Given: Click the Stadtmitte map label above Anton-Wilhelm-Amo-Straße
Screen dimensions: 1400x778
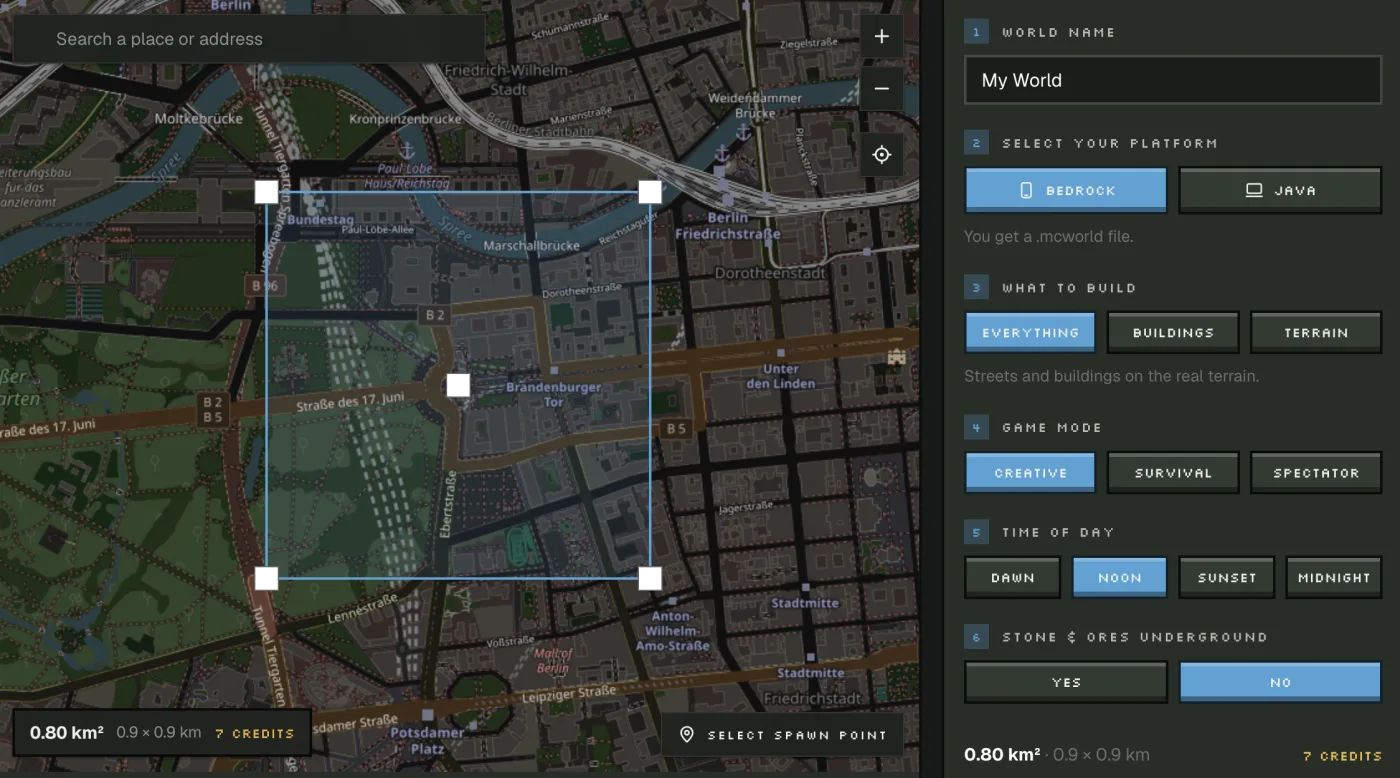Looking at the screenshot, I should (805, 603).
